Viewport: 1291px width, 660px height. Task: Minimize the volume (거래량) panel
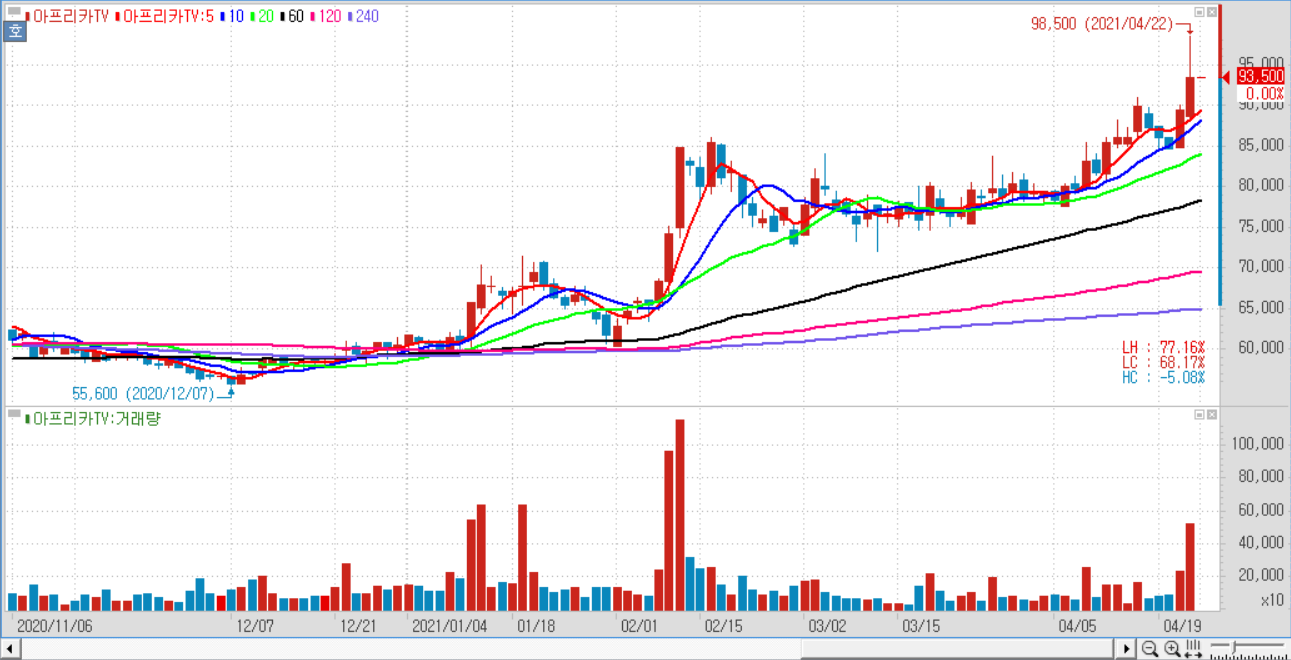[x=1199, y=414]
